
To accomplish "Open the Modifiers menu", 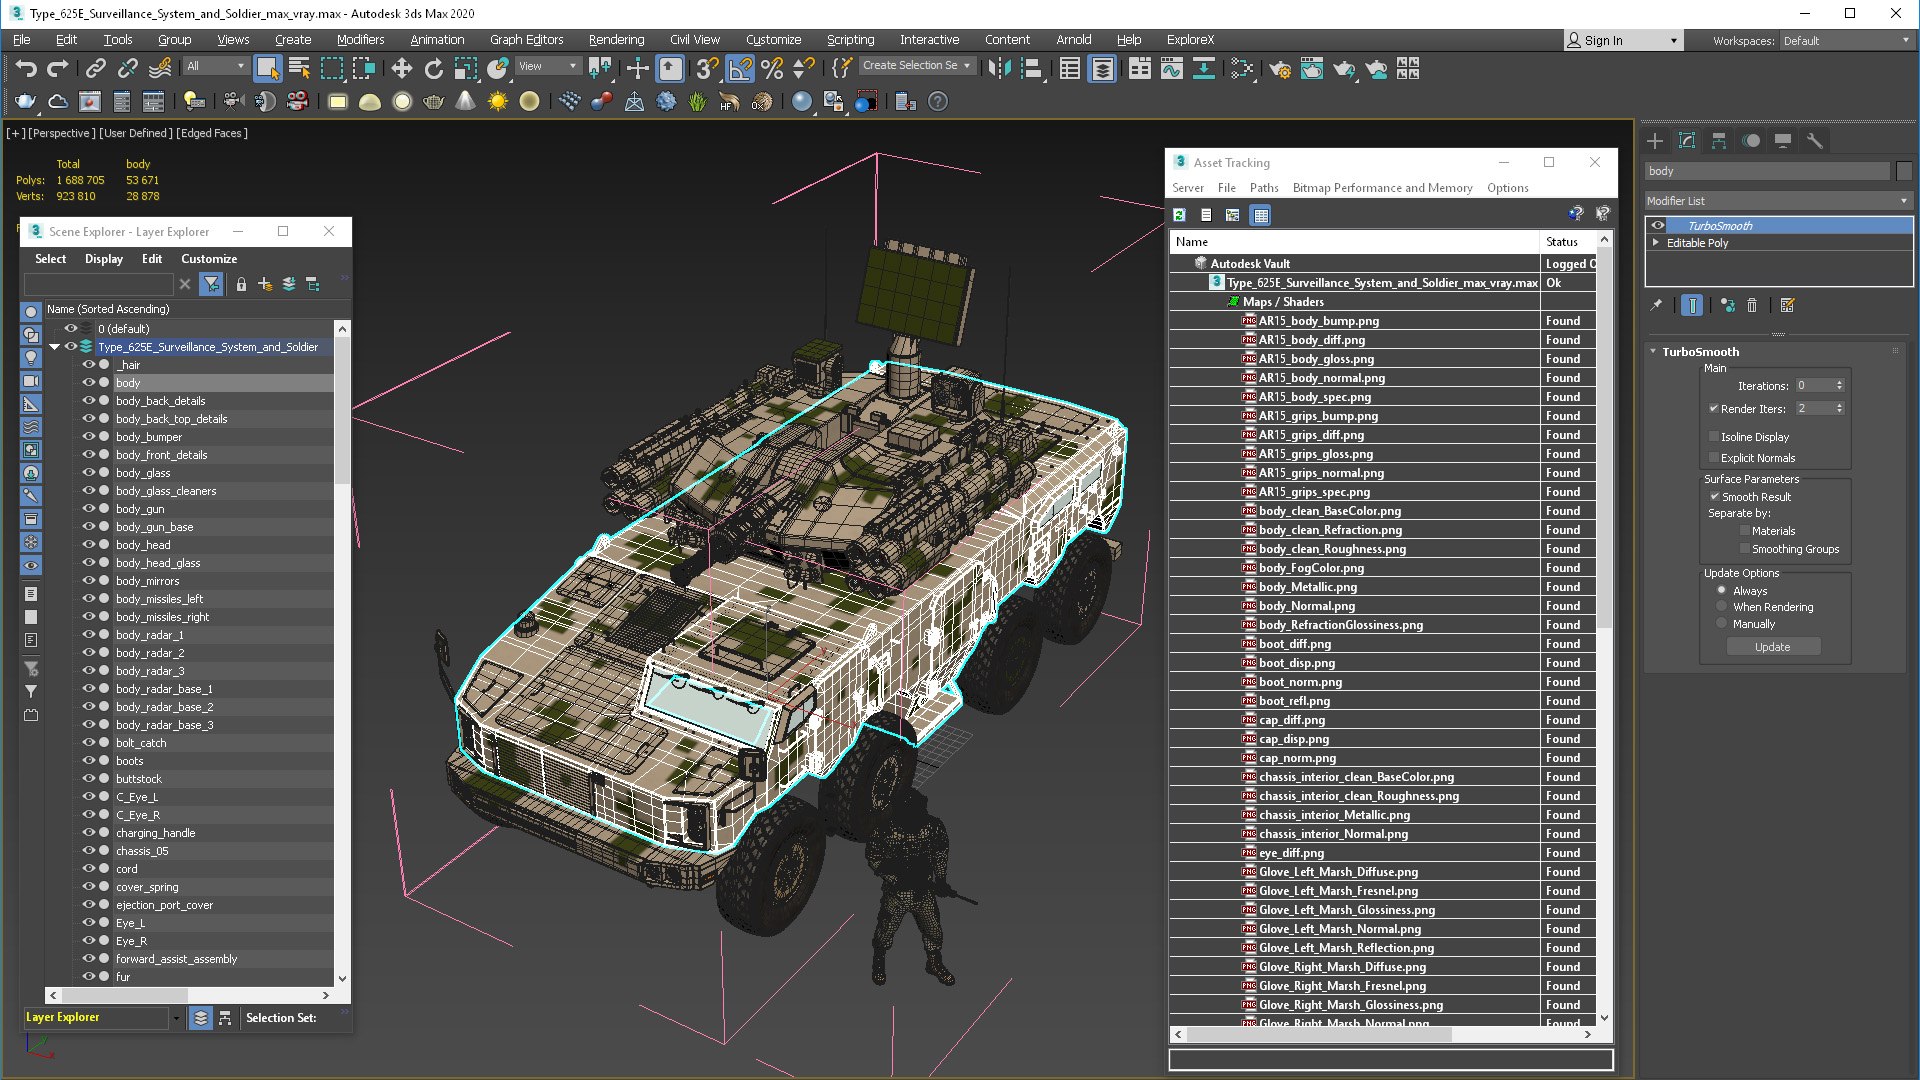I will point(360,40).
